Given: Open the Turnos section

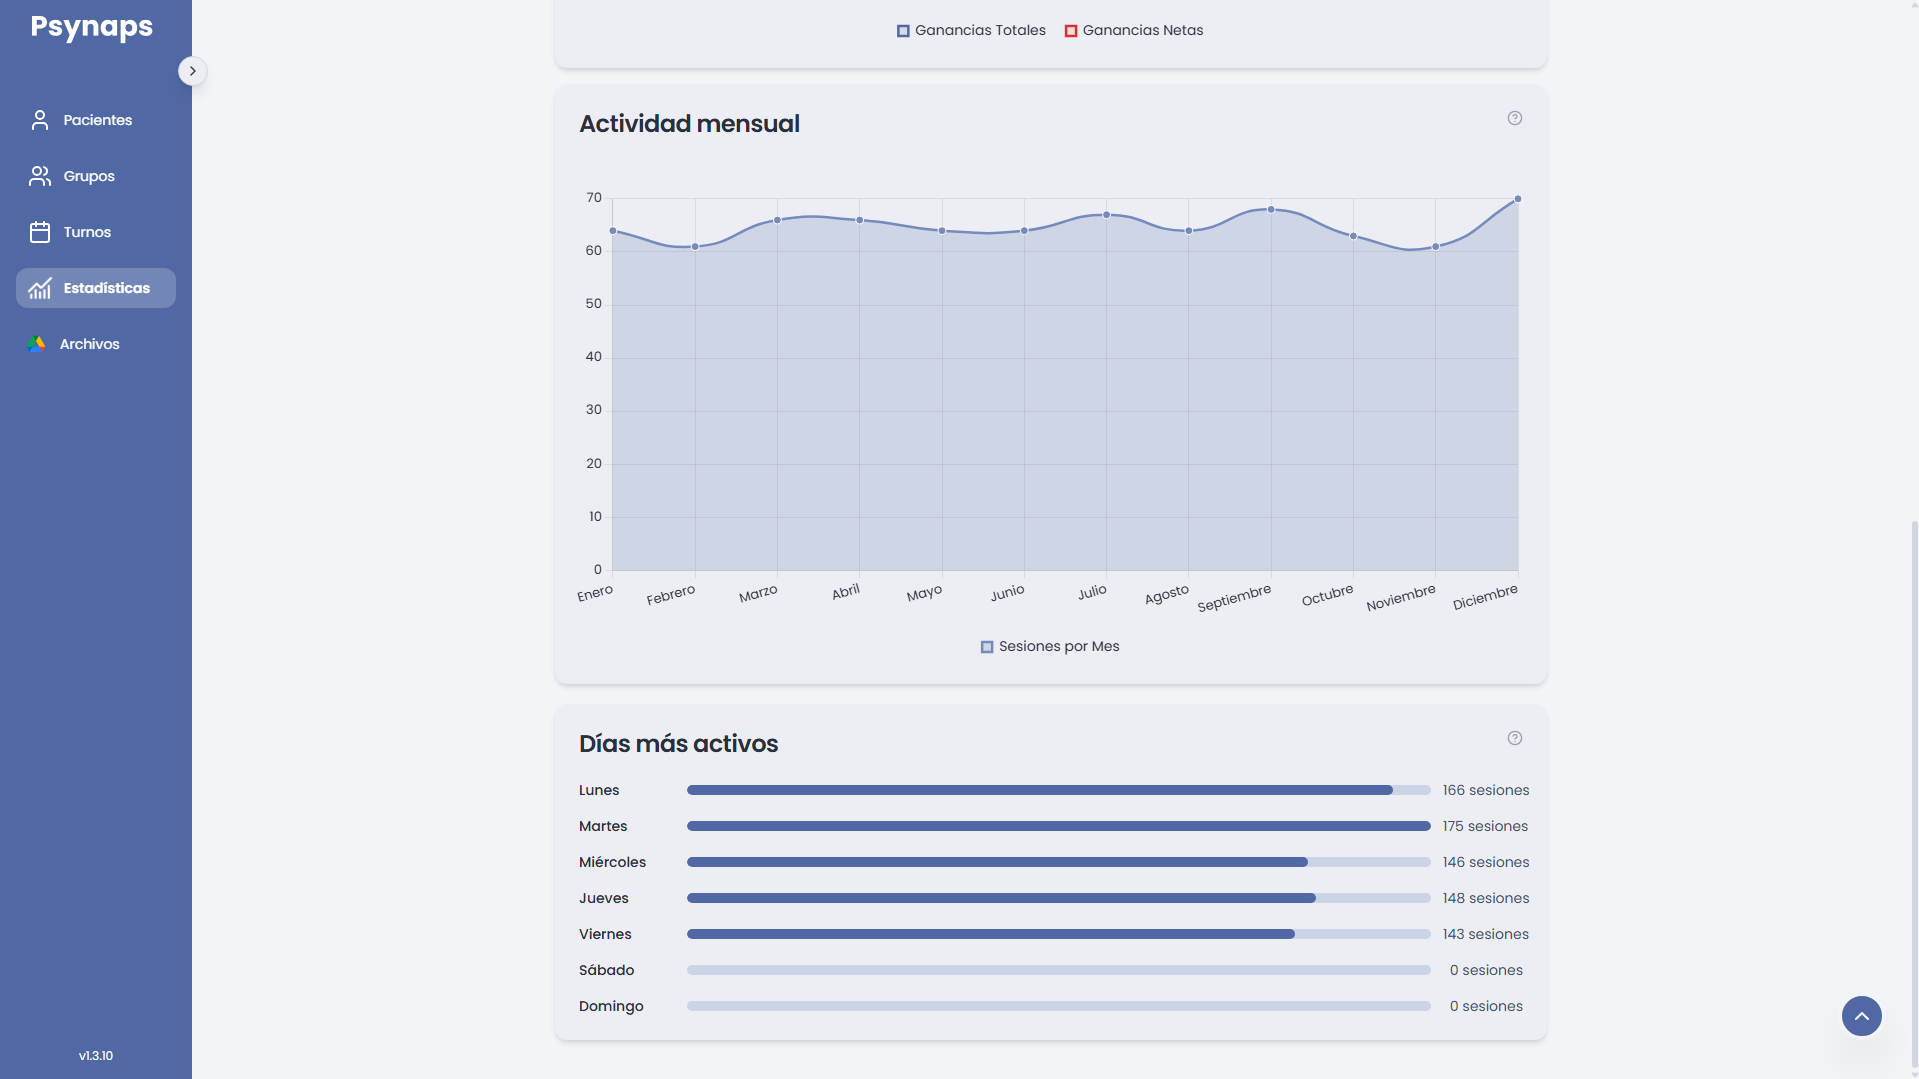Looking at the screenshot, I should pos(96,232).
